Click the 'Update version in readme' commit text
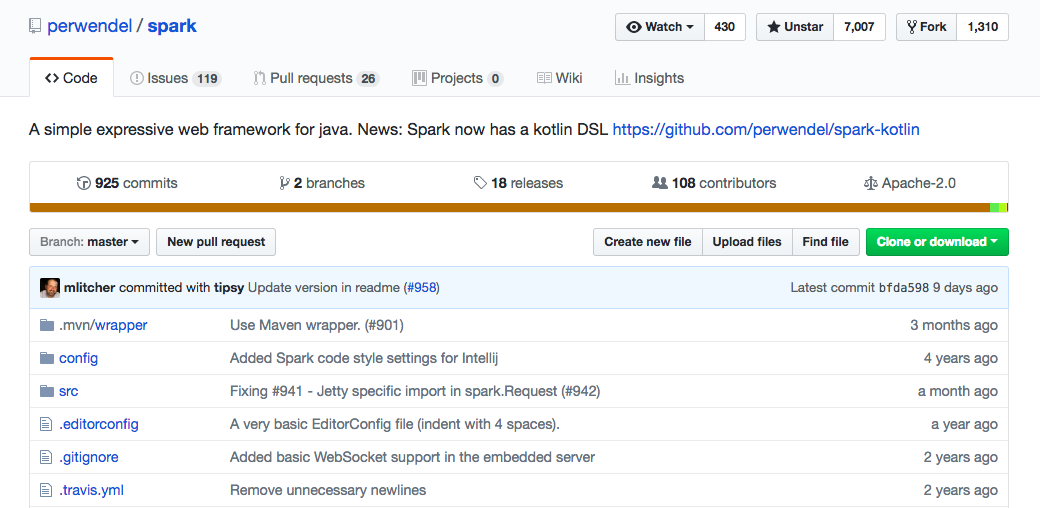 (x=325, y=288)
